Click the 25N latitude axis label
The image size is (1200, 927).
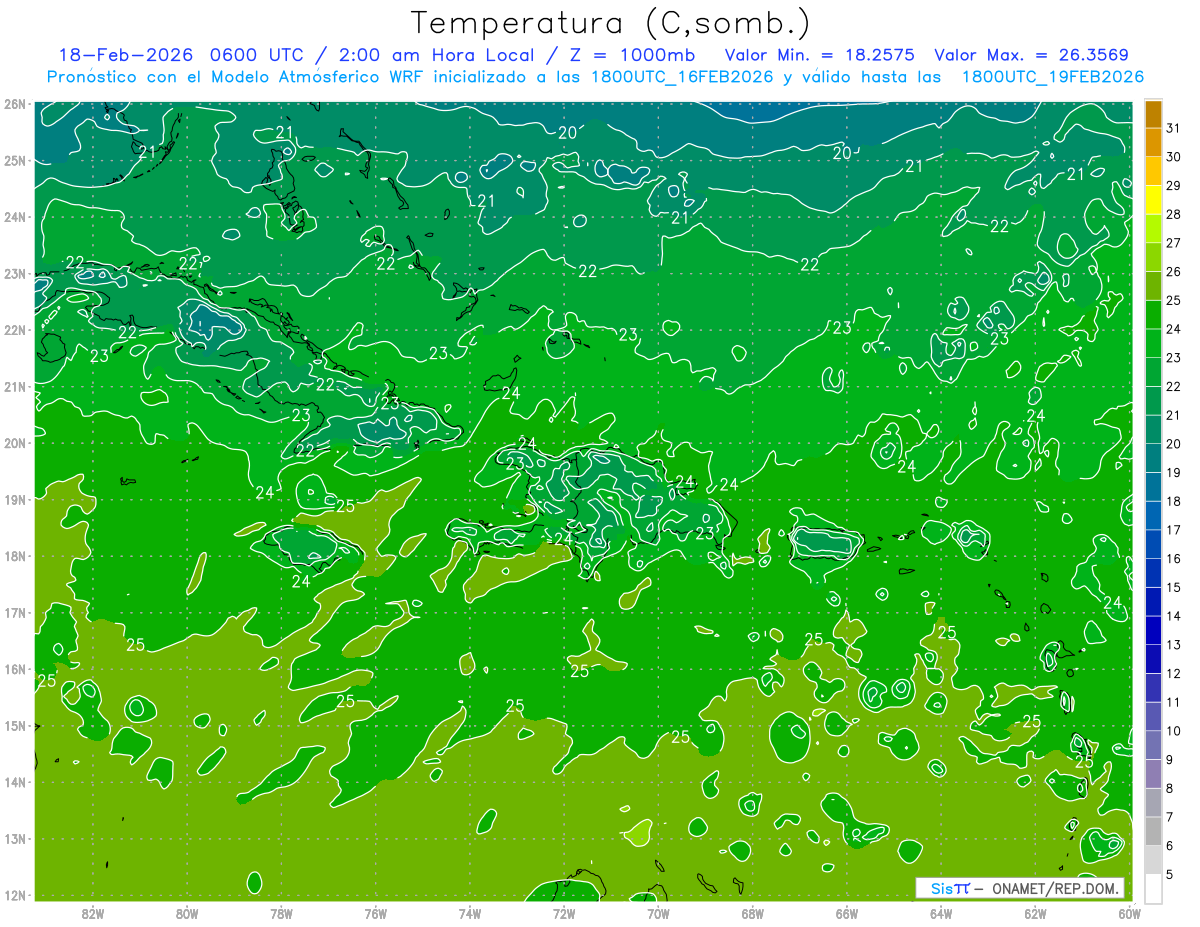[14, 160]
